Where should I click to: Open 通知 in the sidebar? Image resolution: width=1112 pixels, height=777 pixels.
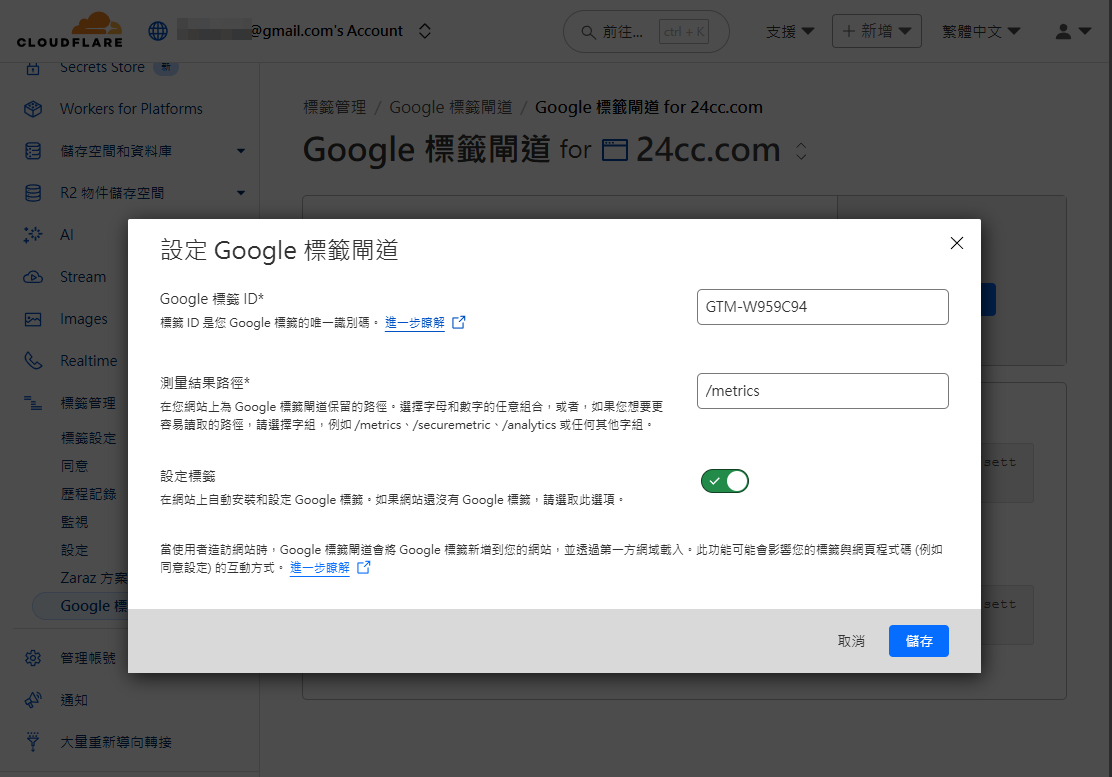pos(74,700)
